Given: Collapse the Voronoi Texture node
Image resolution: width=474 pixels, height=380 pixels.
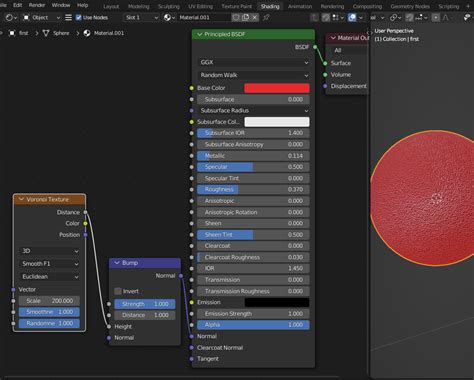Looking at the screenshot, I should pos(21,199).
